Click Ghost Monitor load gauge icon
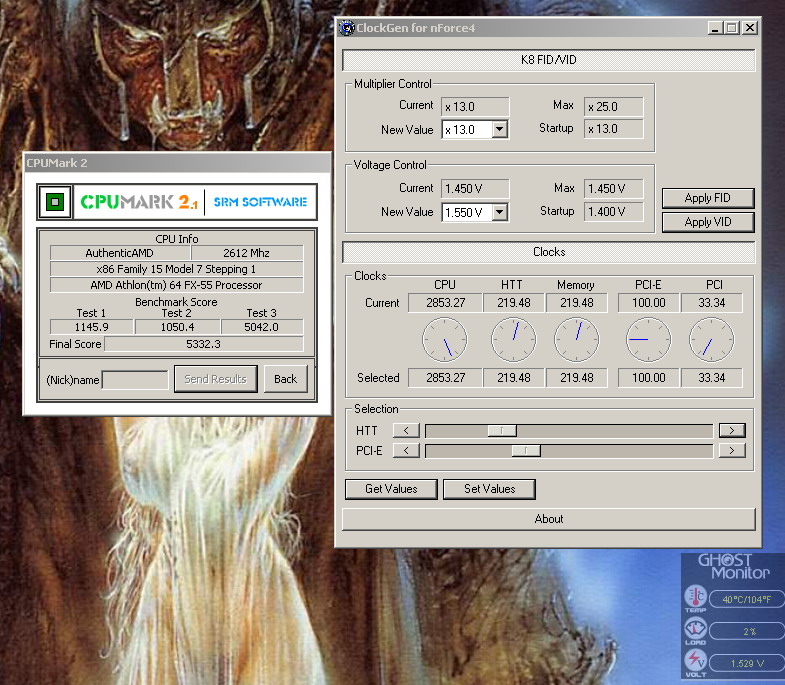This screenshot has width=785, height=685. 695,628
